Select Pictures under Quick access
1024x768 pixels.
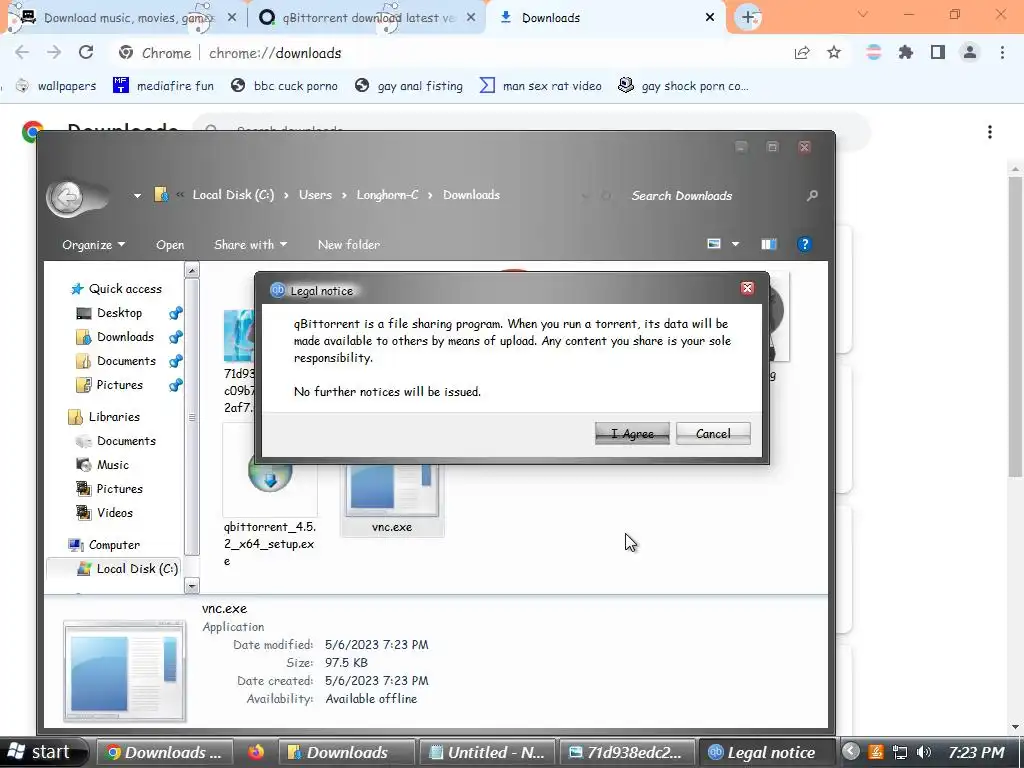pyautogui.click(x=110, y=385)
